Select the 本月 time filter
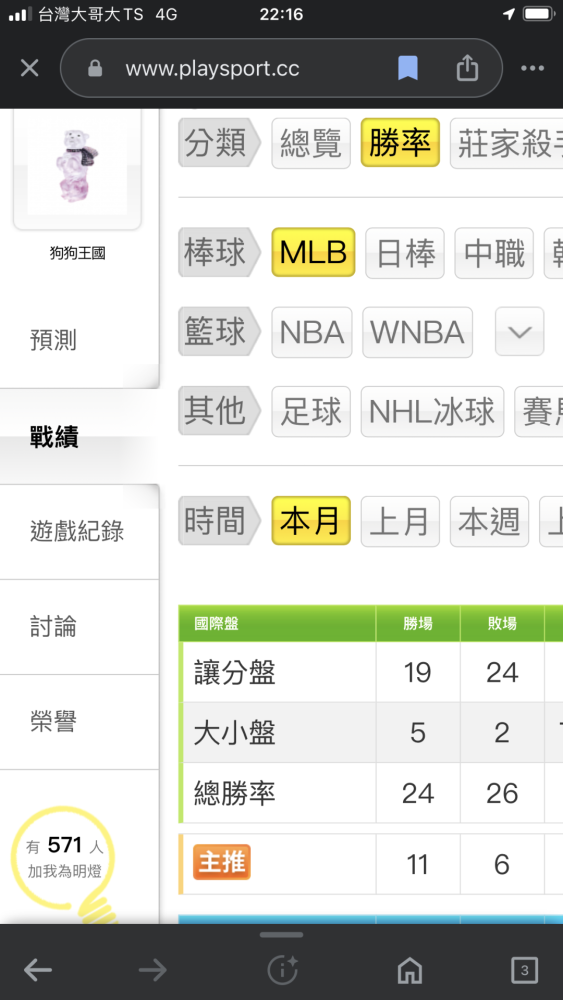This screenshot has width=563, height=1000. pyautogui.click(x=311, y=521)
